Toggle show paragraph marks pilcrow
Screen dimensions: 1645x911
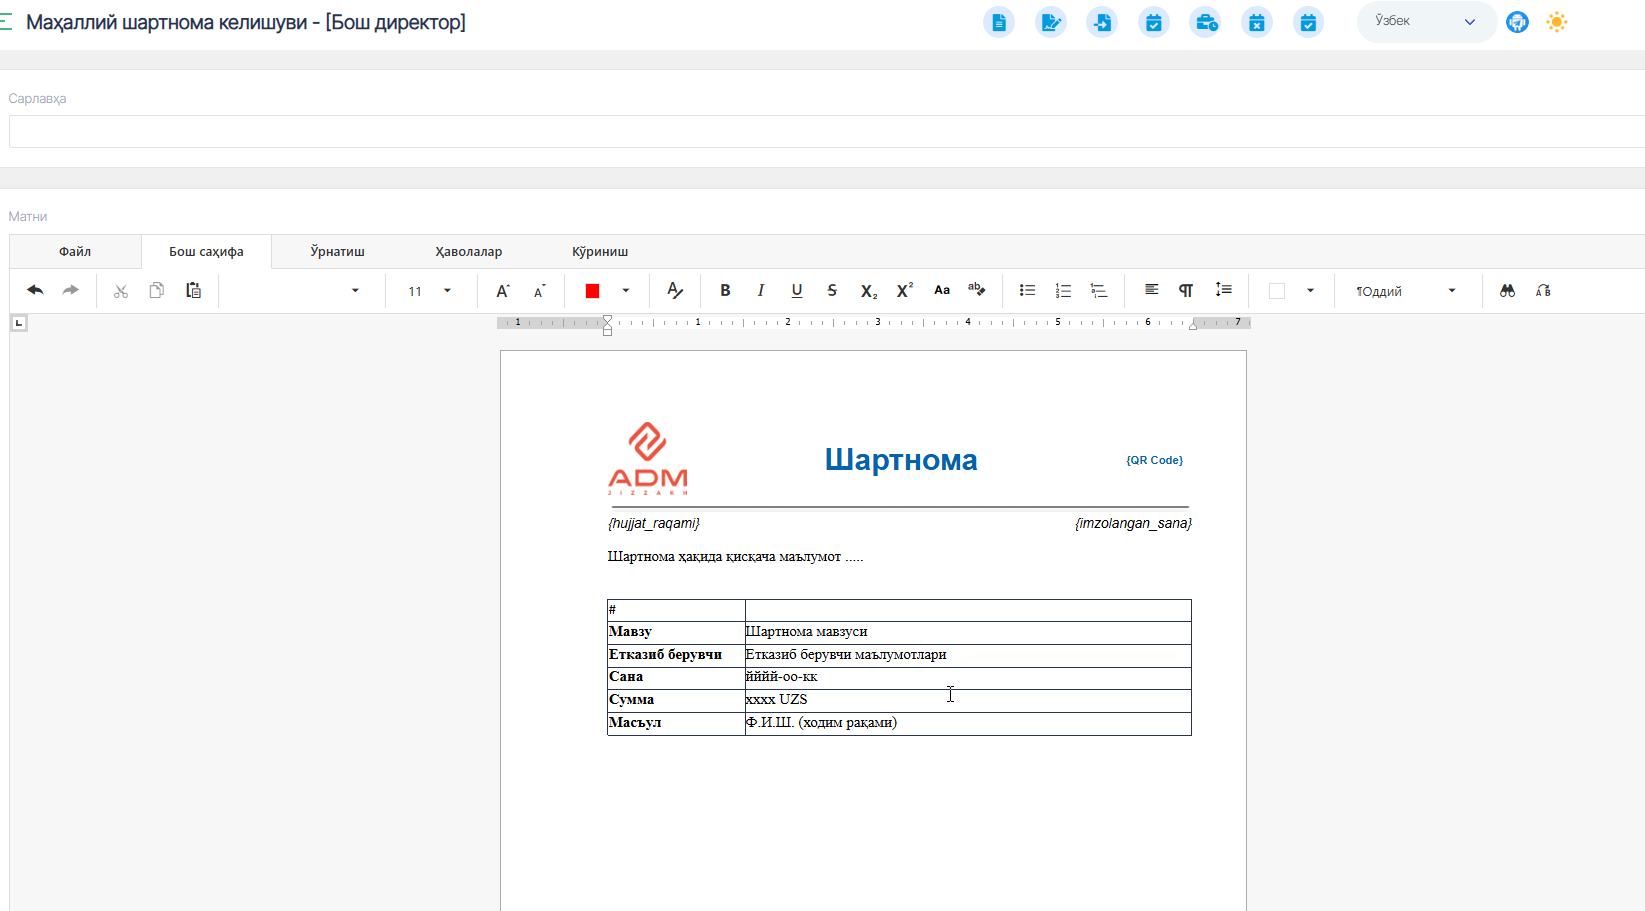point(1186,291)
